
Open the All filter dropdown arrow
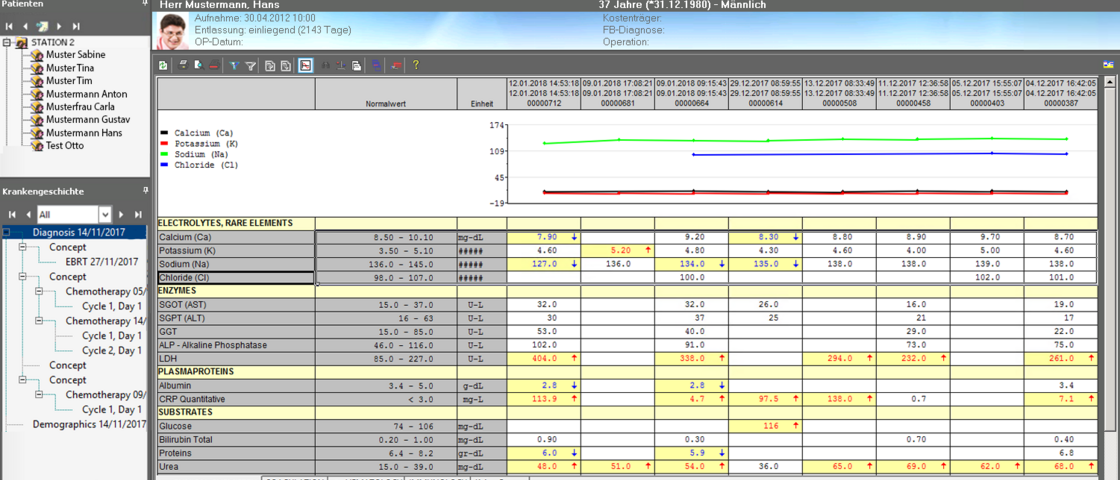click(106, 214)
